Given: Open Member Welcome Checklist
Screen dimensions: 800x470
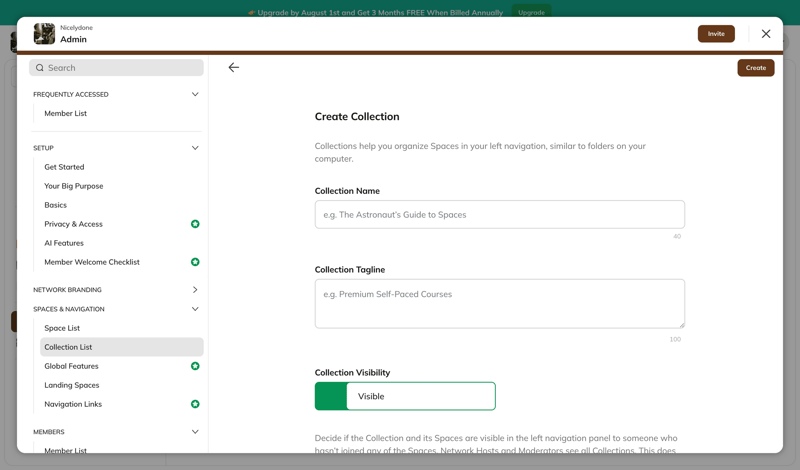Looking at the screenshot, I should (x=92, y=262).
